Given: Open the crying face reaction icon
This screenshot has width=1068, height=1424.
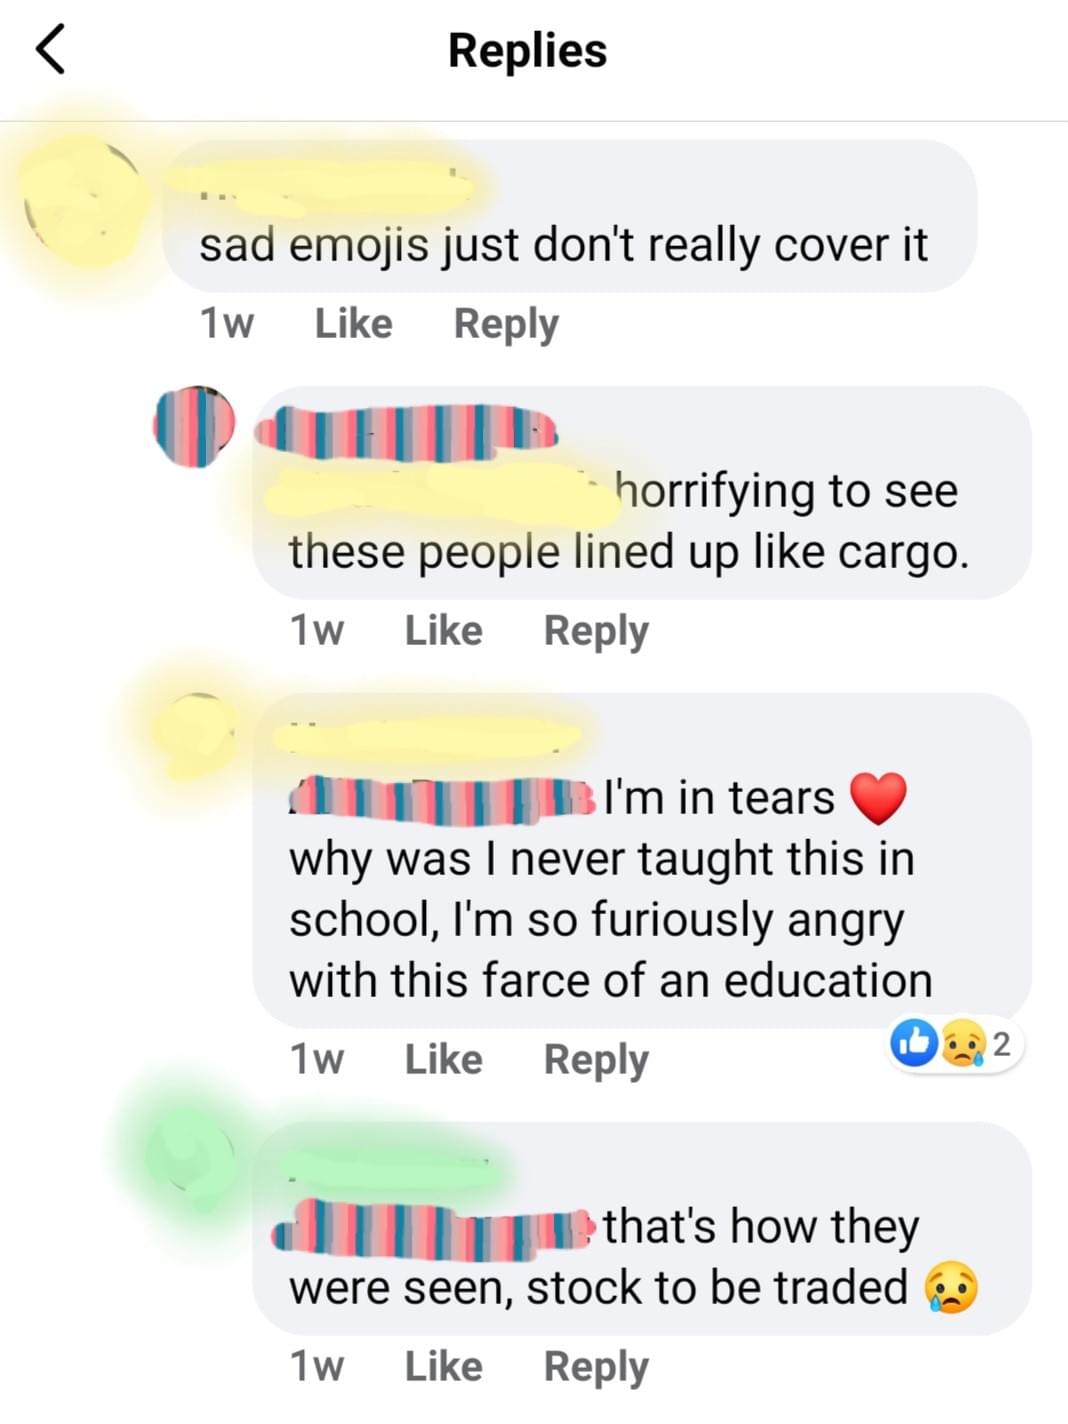Looking at the screenshot, I should pyautogui.click(x=962, y=1045).
